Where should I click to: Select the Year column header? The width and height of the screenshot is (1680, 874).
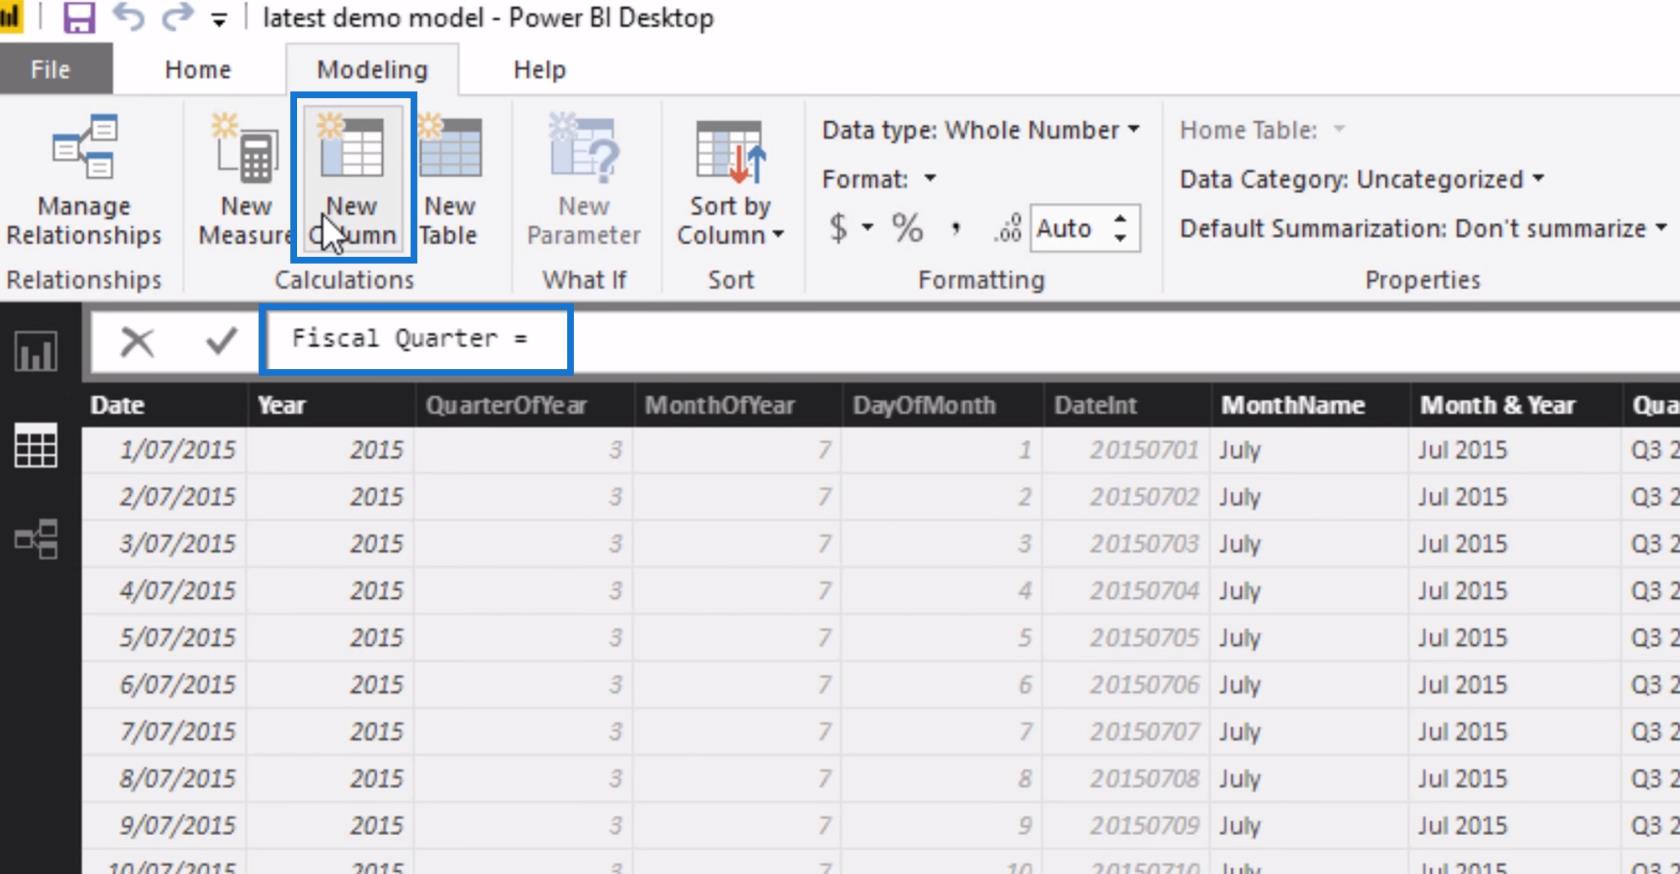[x=331, y=405]
